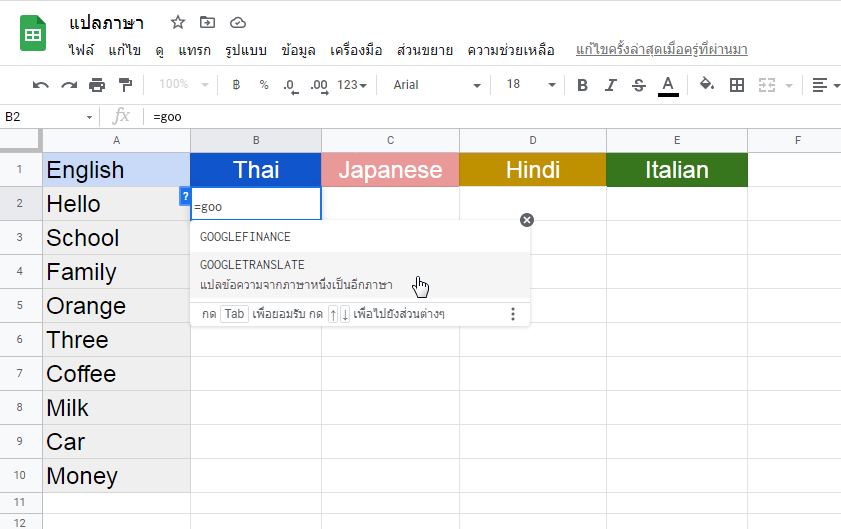This screenshot has width=841, height=529.
Task: Open the ไฟล์ menu
Action: tap(81, 50)
